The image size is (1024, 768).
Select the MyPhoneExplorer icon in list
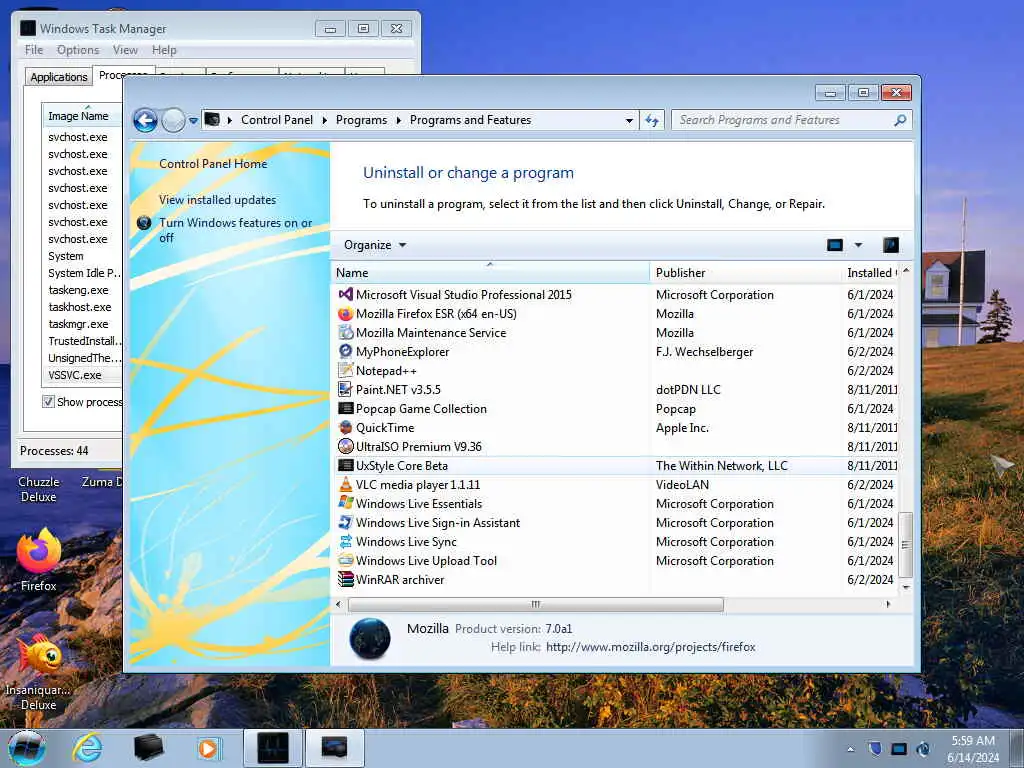[345, 351]
